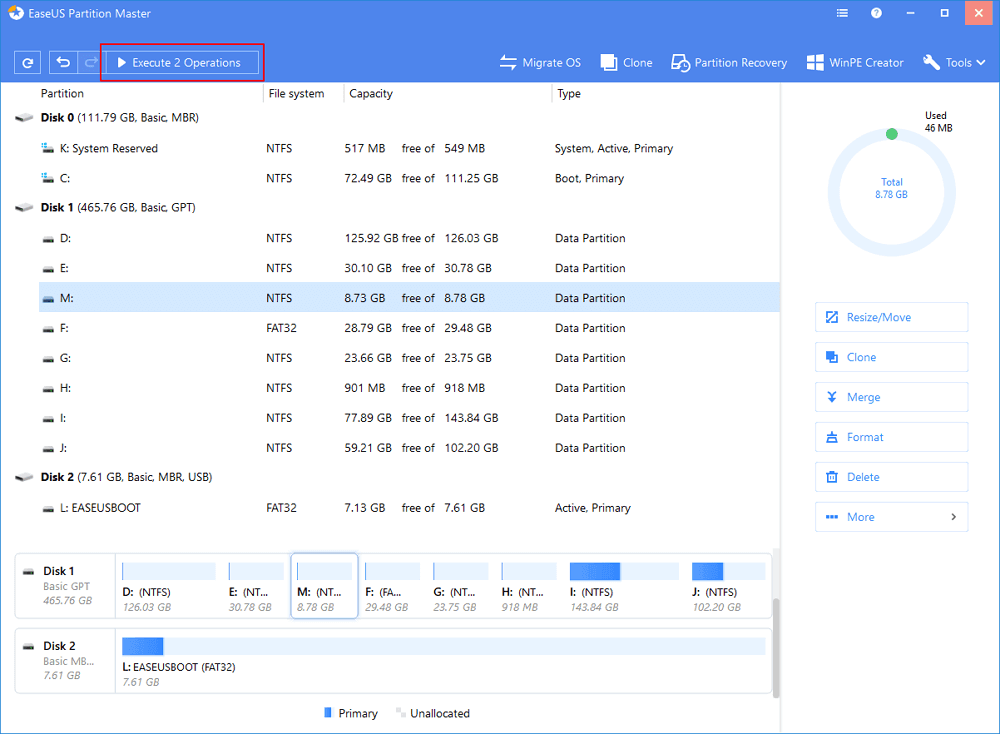Click the Partition column header
The width and height of the screenshot is (1000, 734).
coord(62,94)
